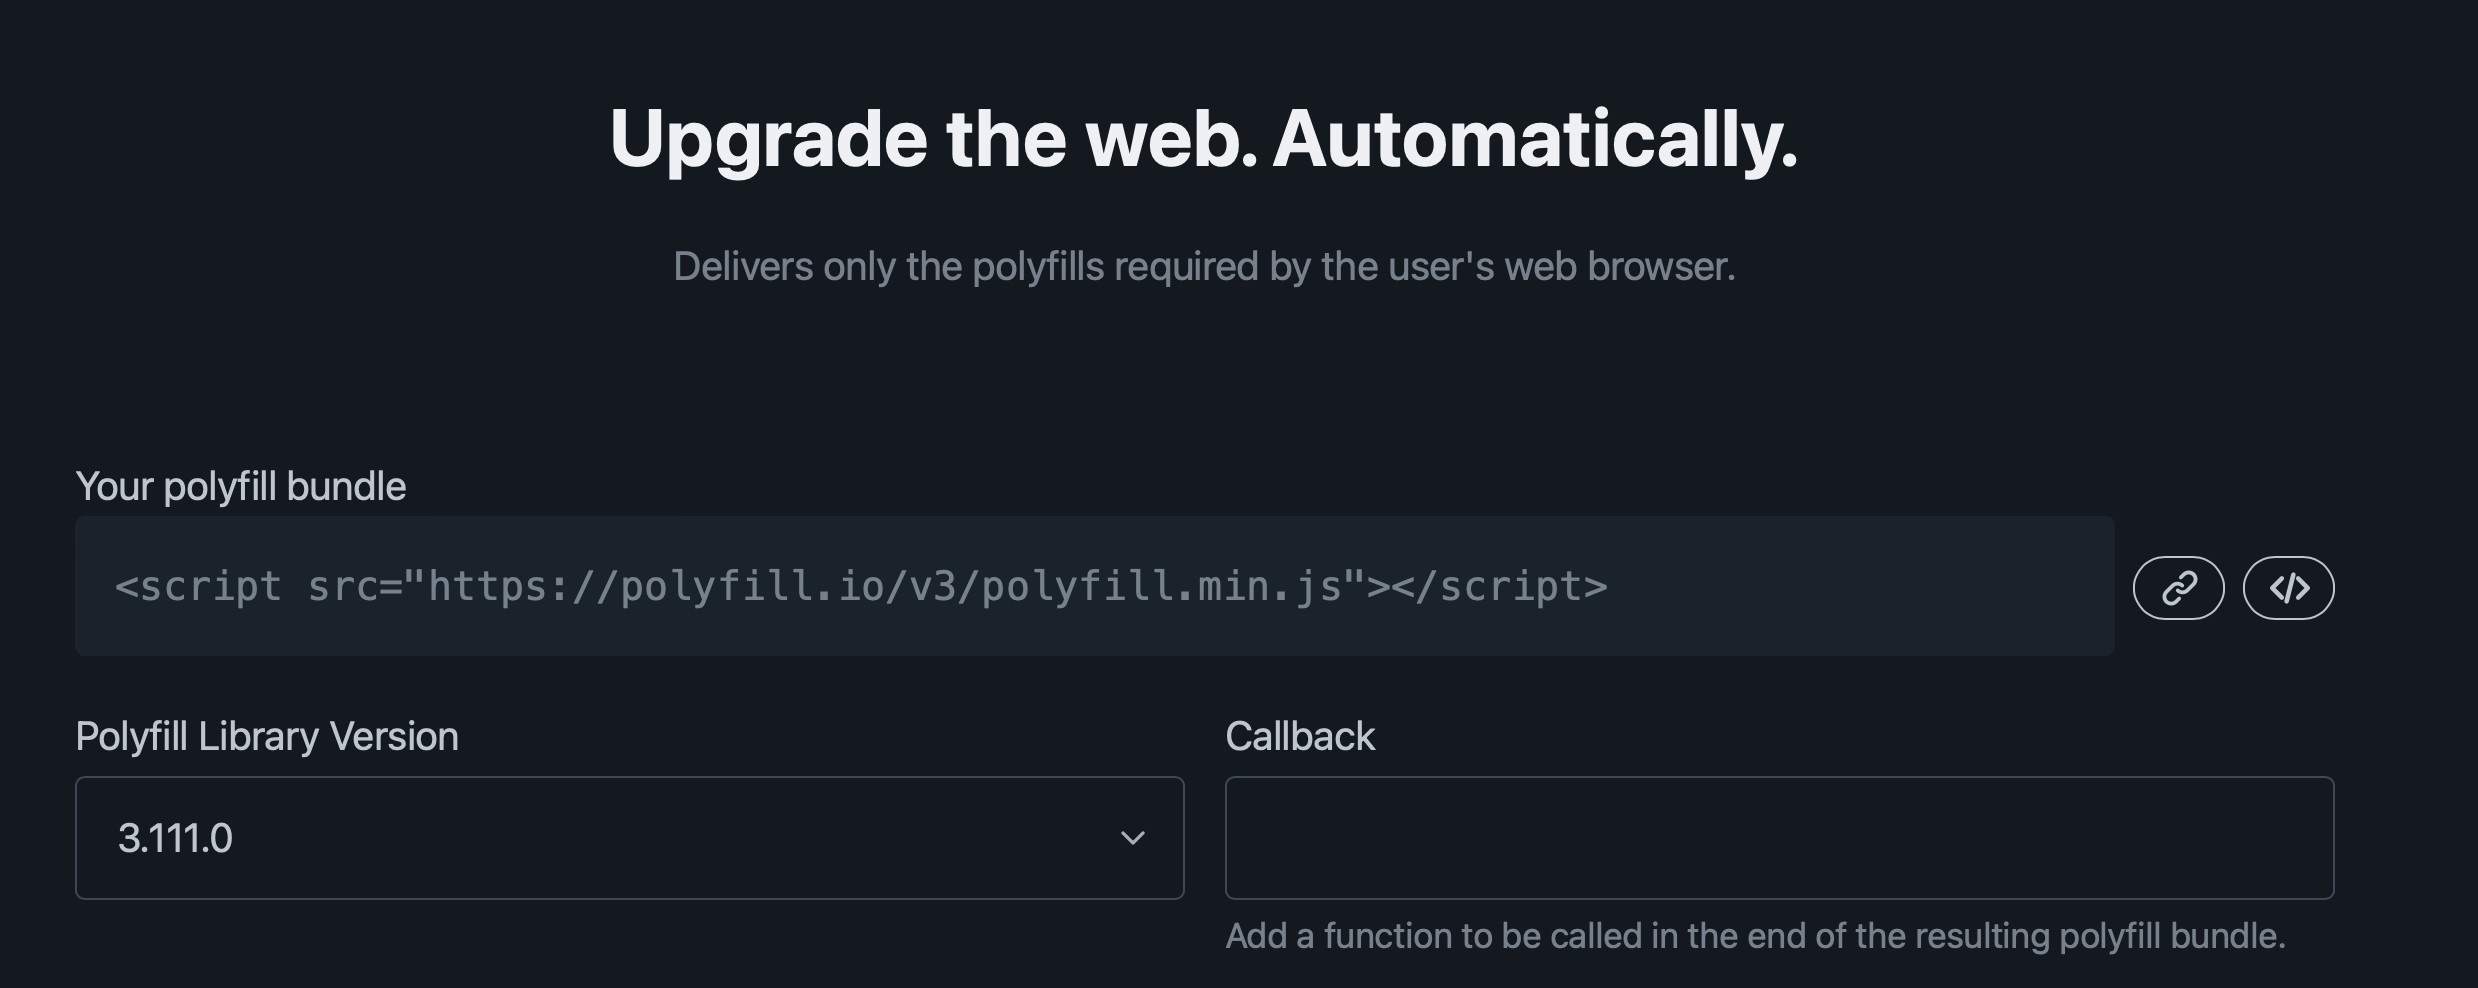Click the Callback helper text below input
Screen dimensions: 2478x988
1756,936
